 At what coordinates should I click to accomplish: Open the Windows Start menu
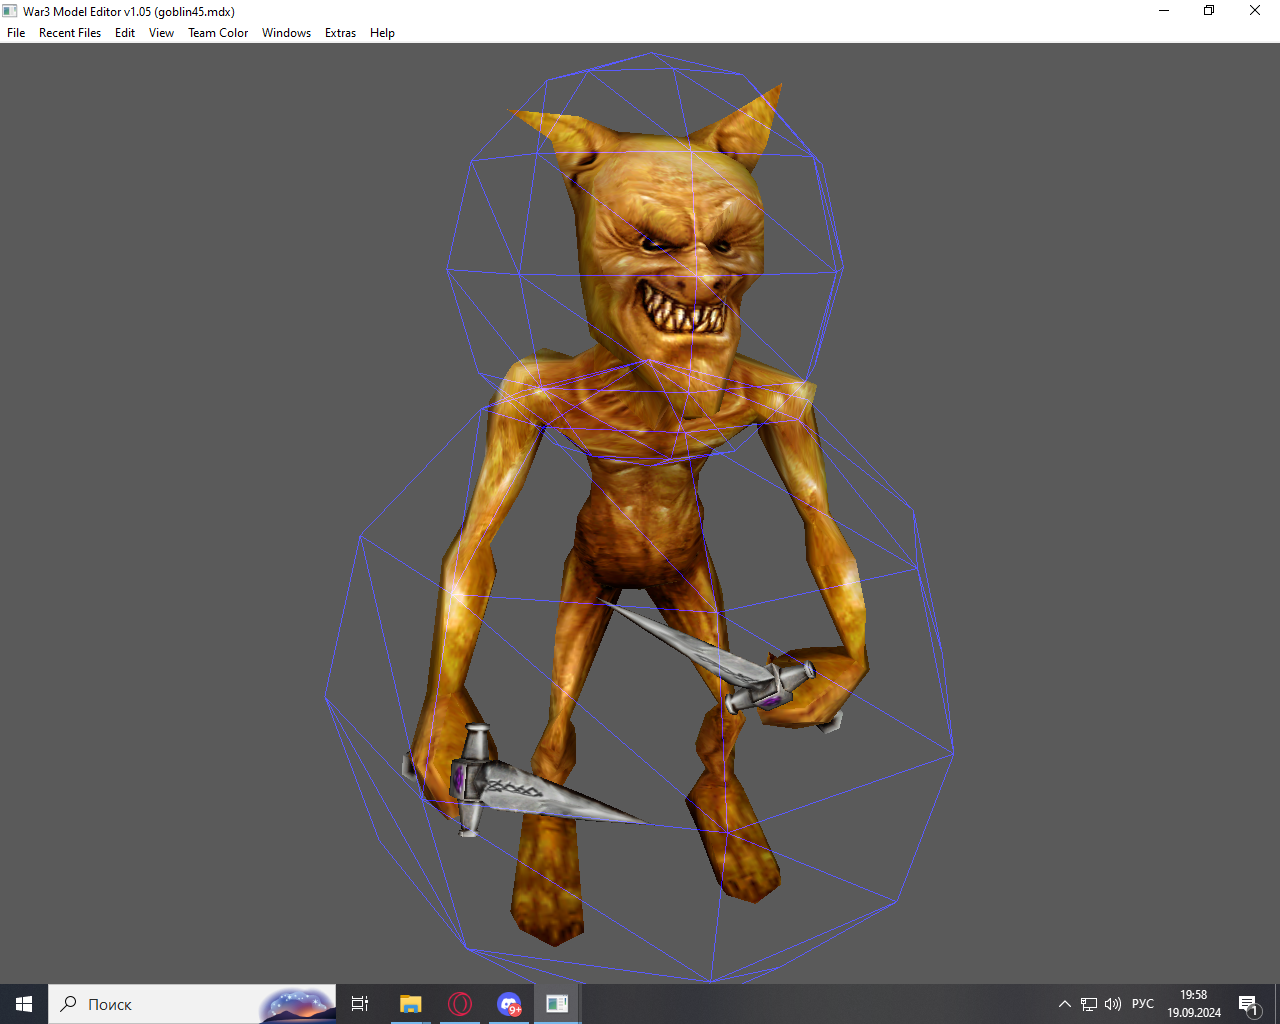pos(24,1004)
